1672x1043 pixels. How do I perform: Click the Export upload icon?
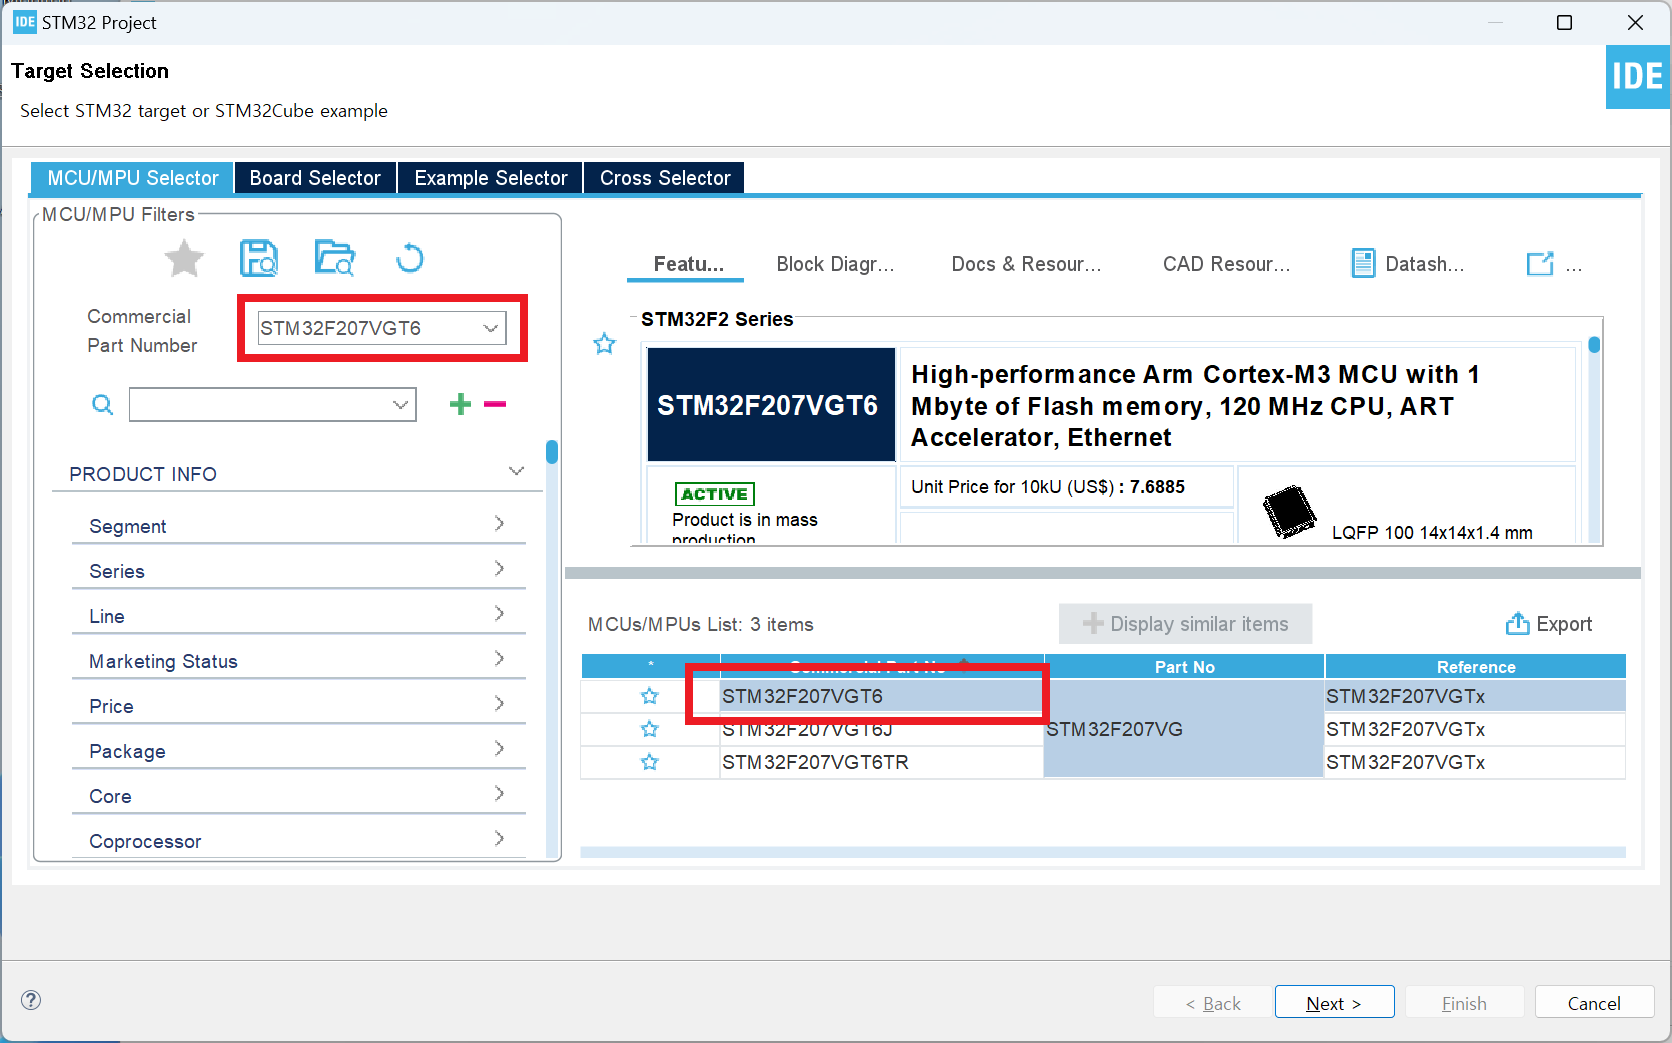pyautogui.click(x=1517, y=623)
